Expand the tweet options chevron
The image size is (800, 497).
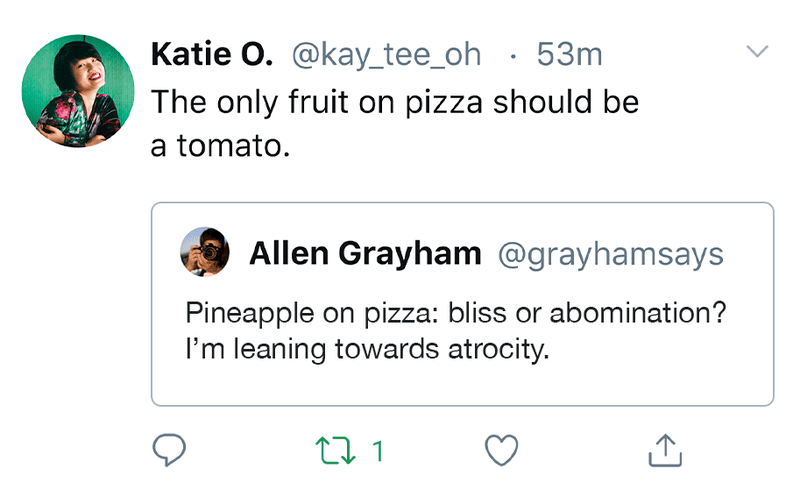coord(758,51)
